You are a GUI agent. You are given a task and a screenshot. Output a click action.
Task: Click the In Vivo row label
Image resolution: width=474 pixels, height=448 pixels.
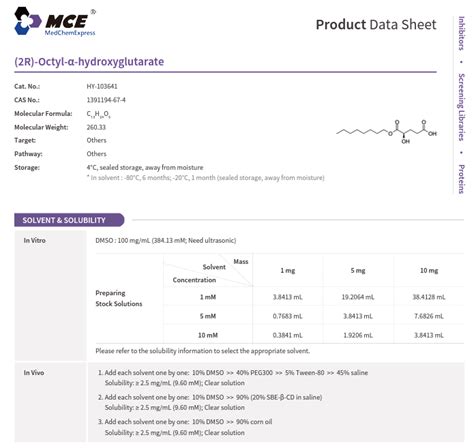[34, 373]
